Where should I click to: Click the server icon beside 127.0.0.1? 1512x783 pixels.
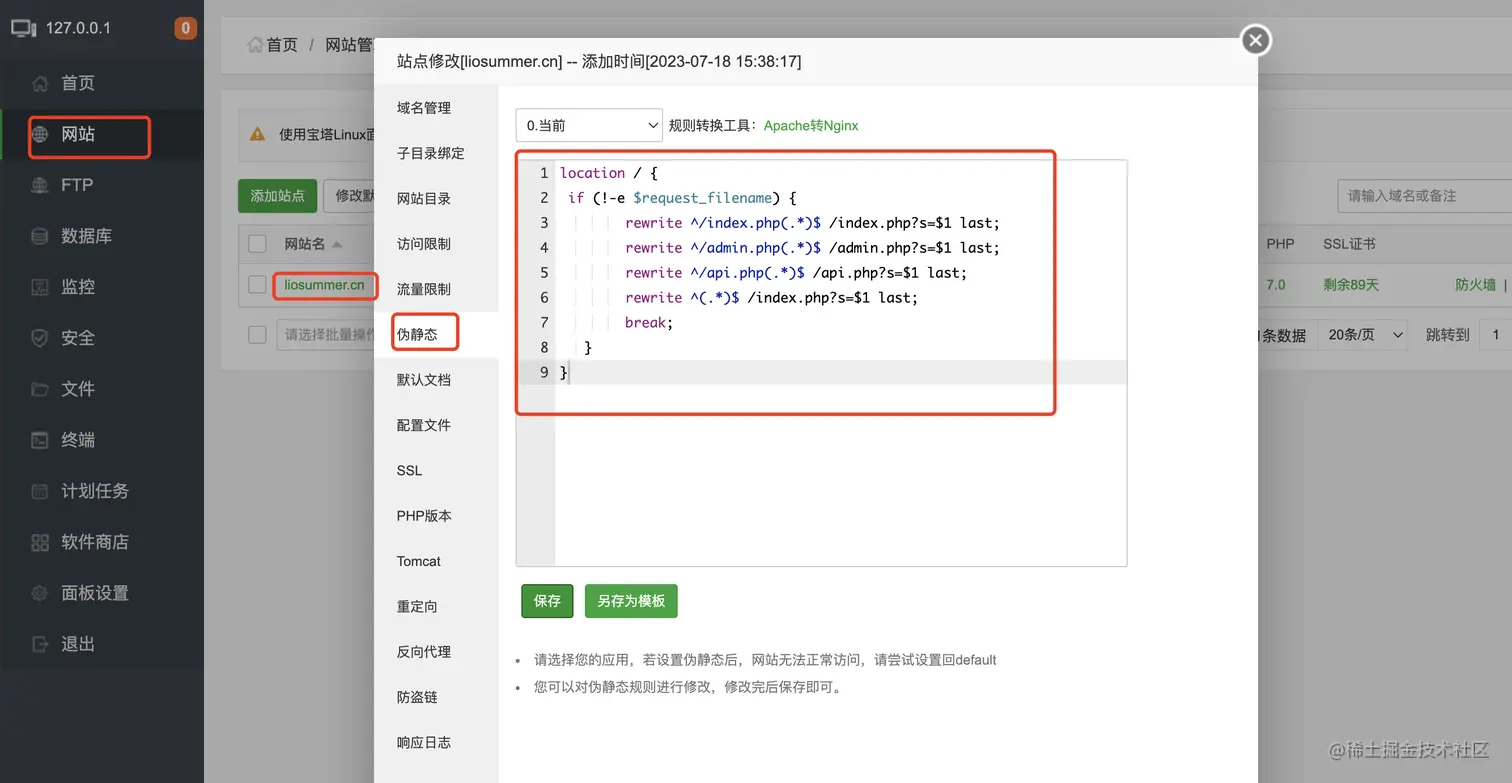[24, 28]
